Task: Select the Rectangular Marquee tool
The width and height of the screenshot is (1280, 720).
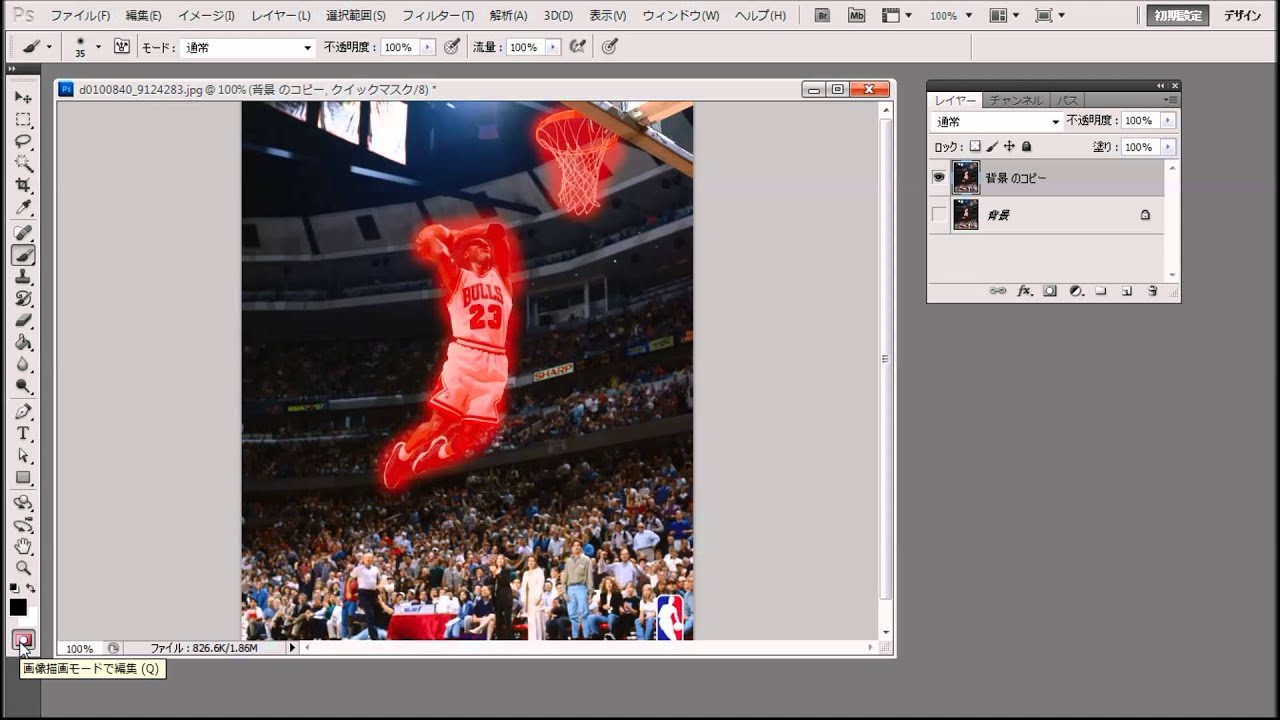Action: click(x=23, y=119)
